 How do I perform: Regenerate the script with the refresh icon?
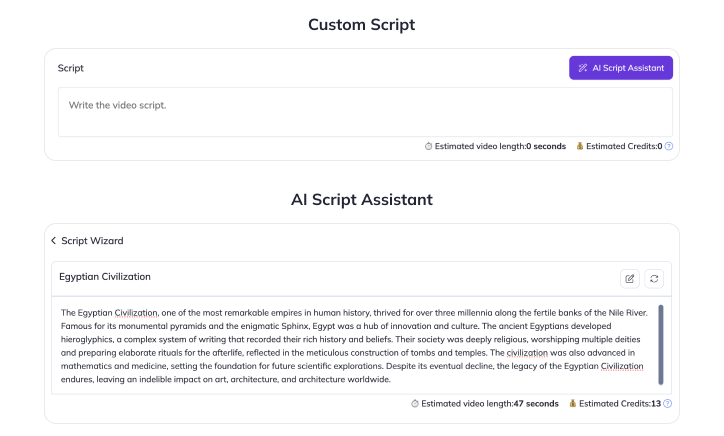tap(655, 278)
